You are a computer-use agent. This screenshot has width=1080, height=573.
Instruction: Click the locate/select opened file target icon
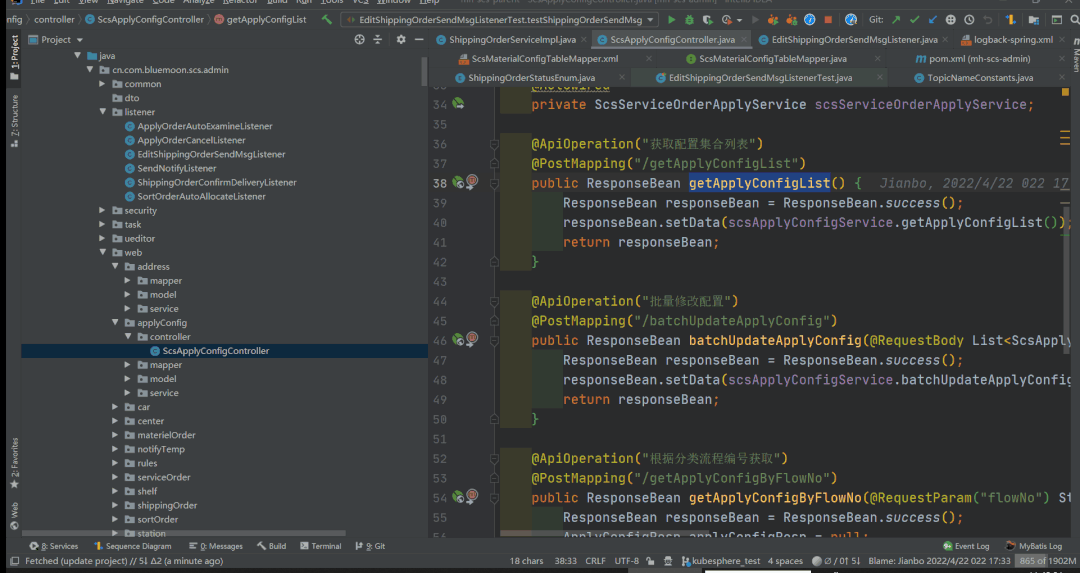360,39
